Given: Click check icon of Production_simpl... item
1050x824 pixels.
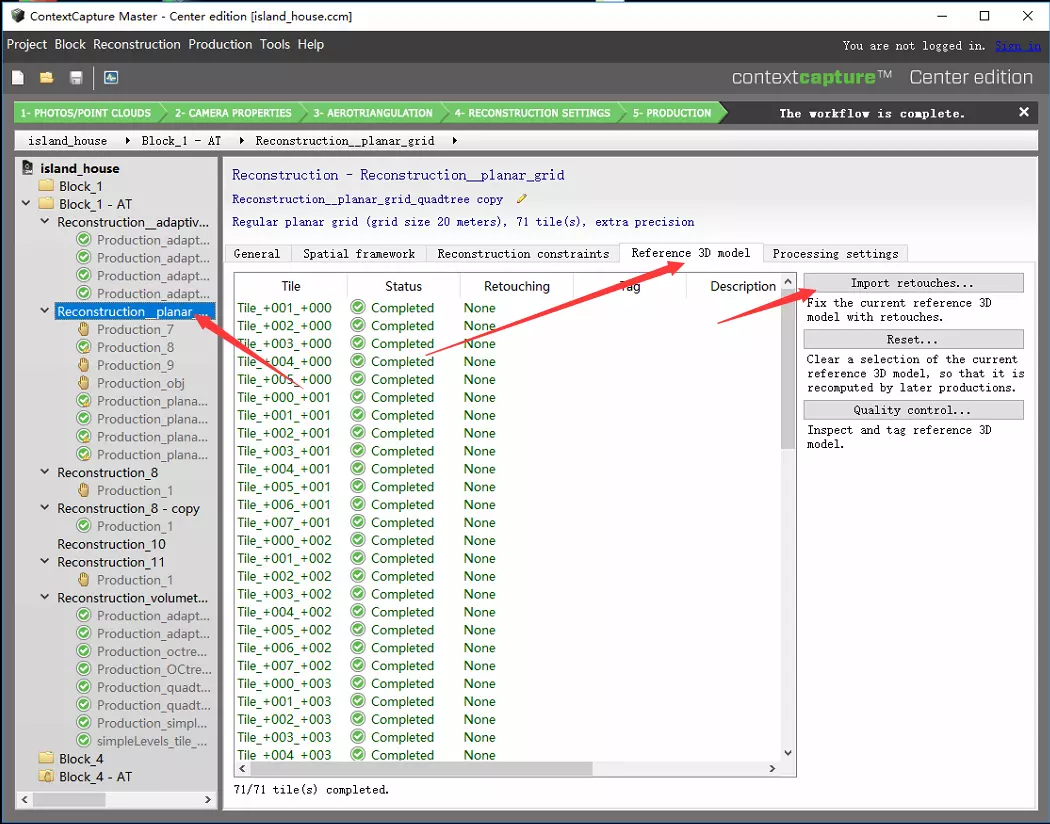Looking at the screenshot, I should click(x=84, y=722).
